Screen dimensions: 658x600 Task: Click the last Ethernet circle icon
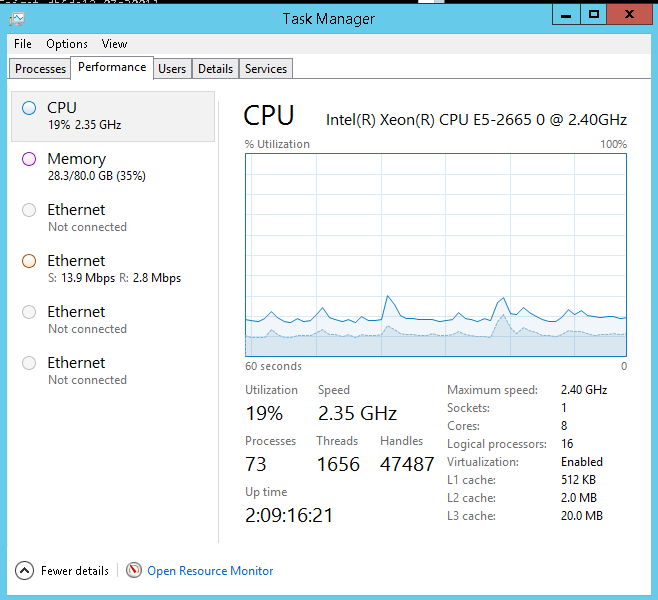pos(29,363)
